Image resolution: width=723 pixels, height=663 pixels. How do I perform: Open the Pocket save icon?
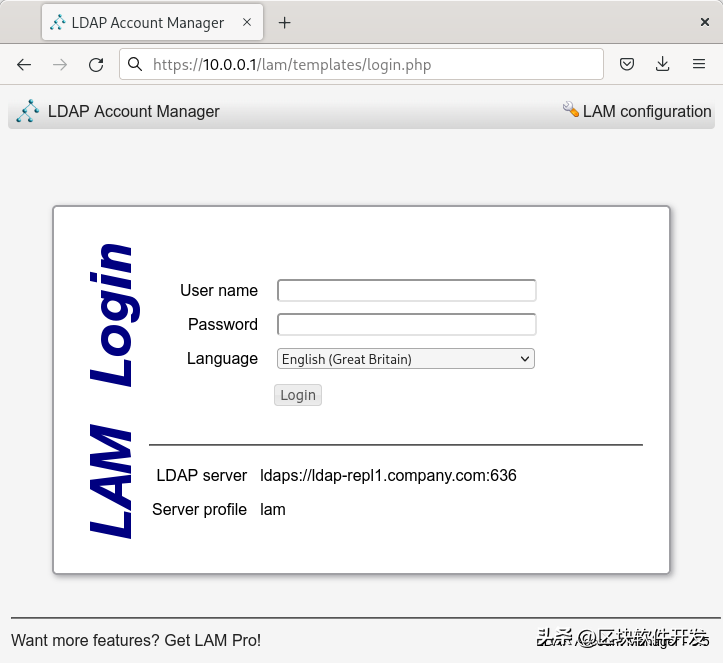tap(627, 64)
